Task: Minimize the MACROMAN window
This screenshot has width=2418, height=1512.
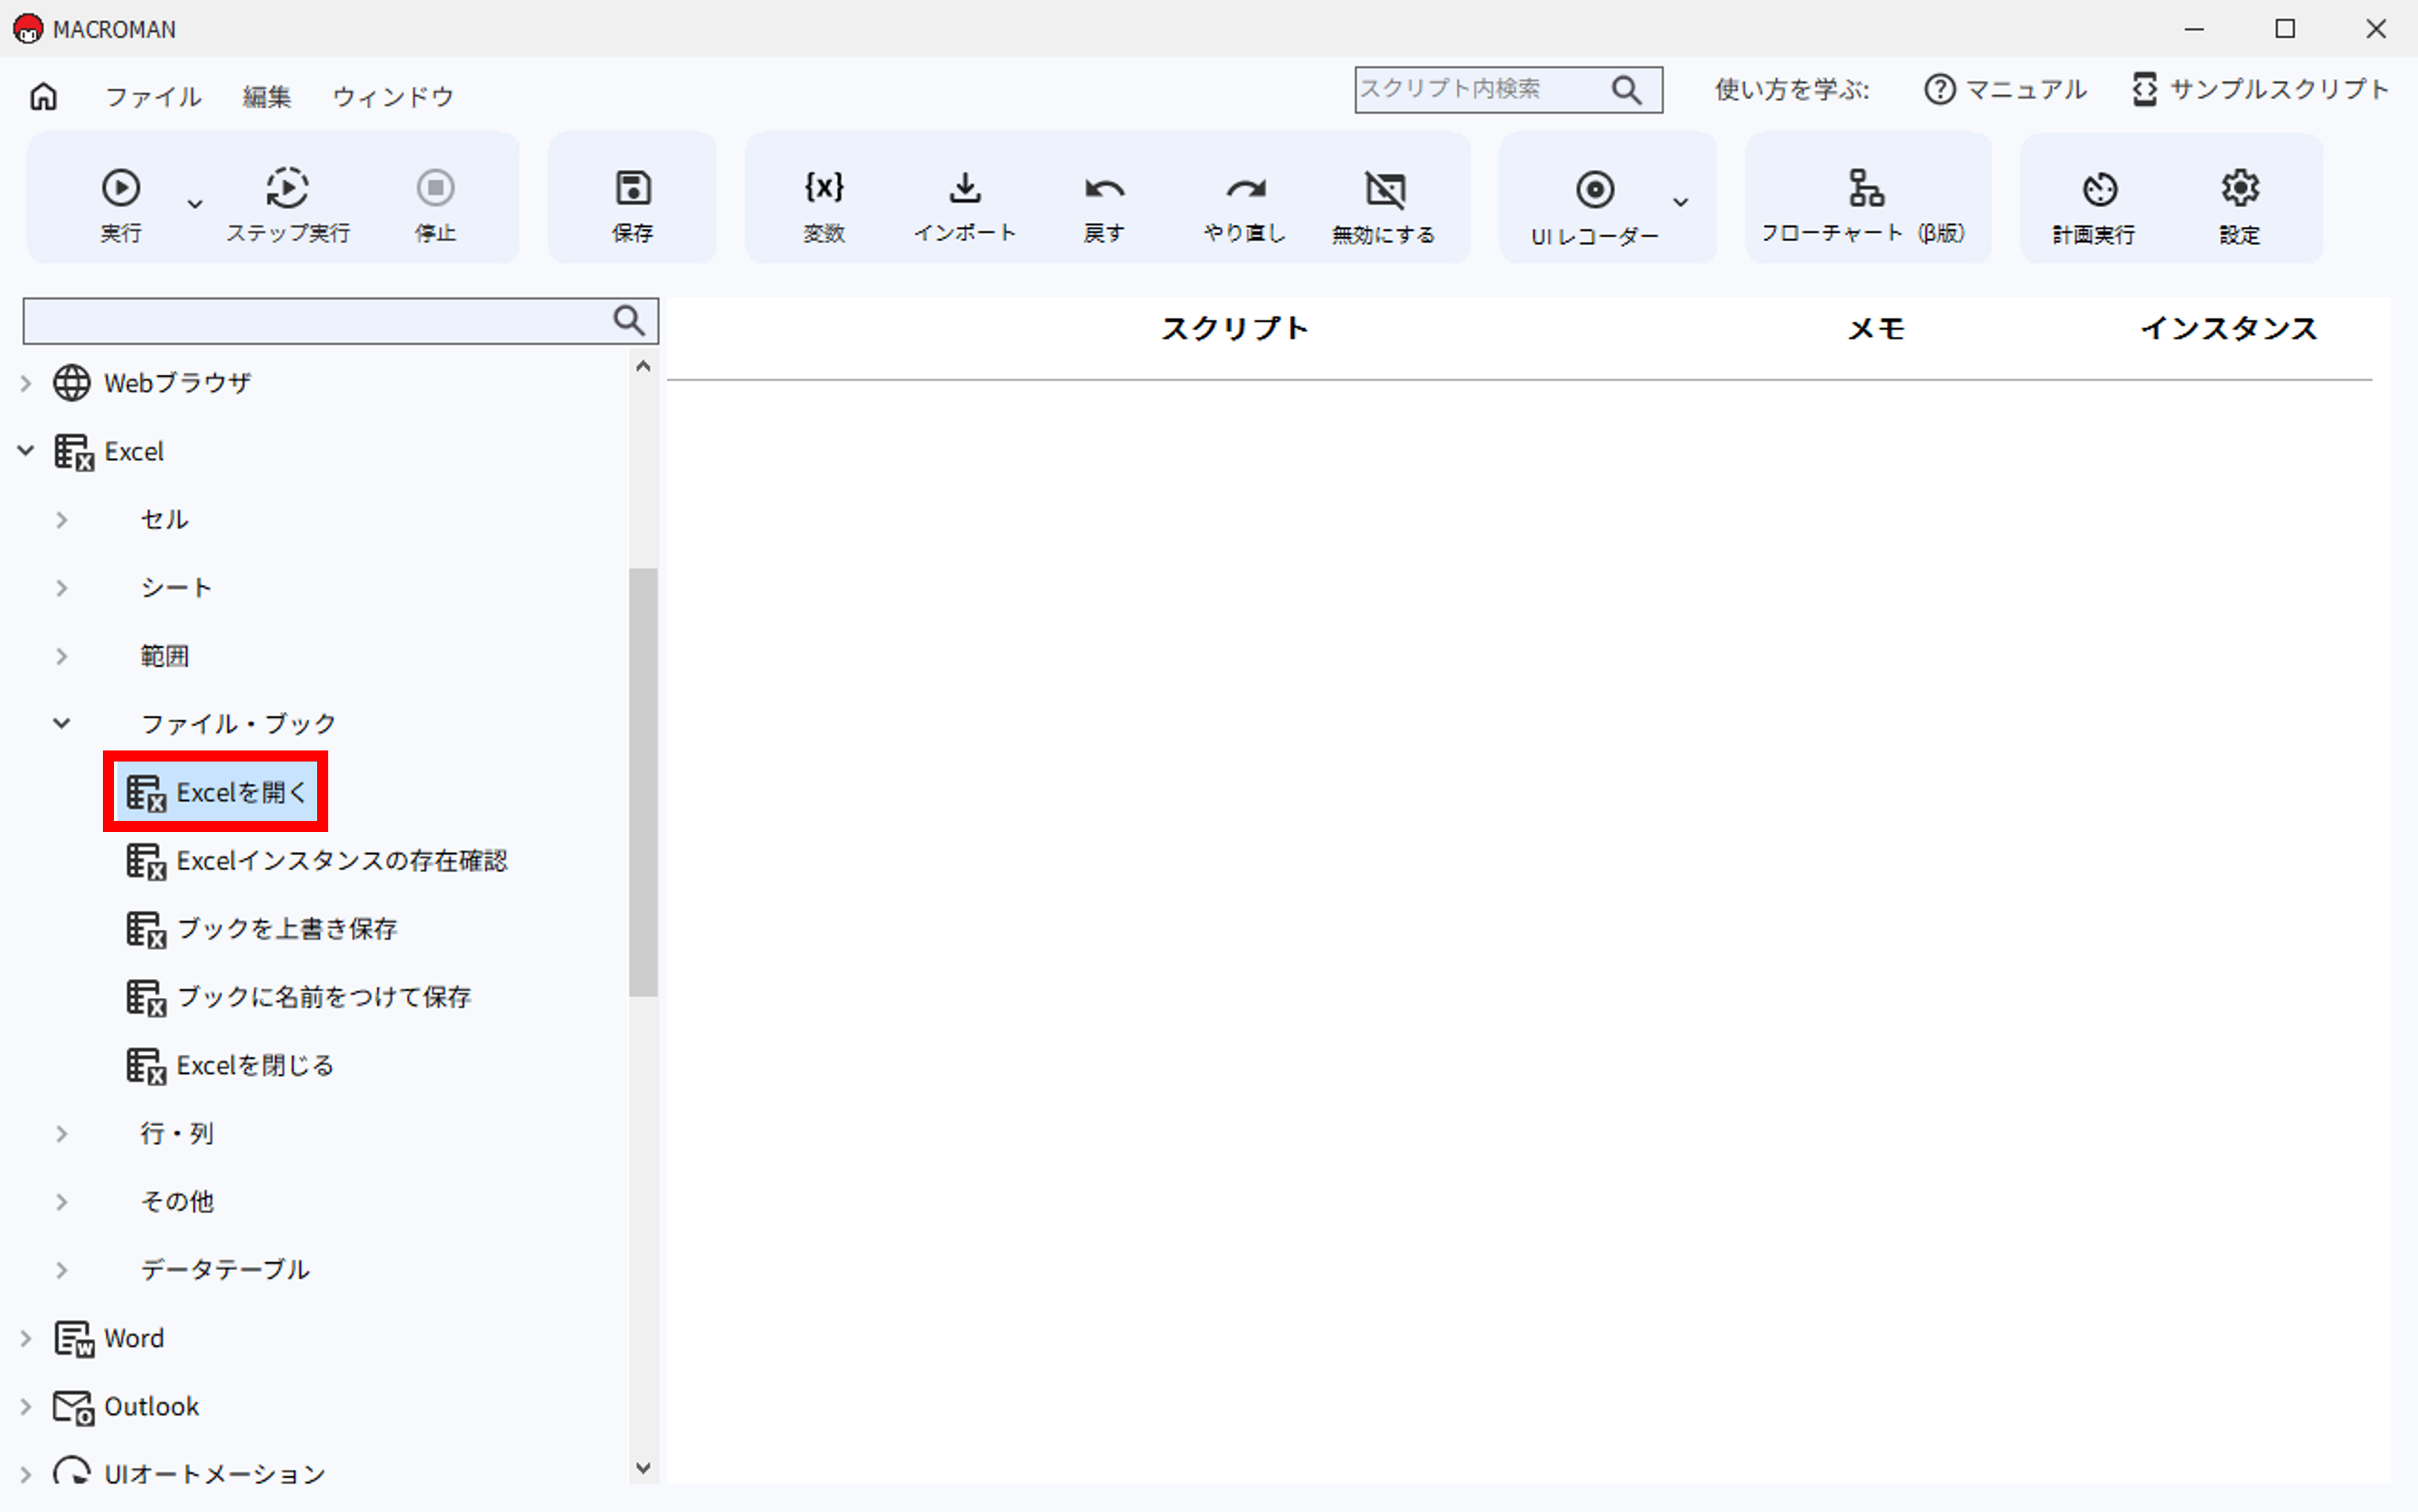Action: coord(2194,29)
